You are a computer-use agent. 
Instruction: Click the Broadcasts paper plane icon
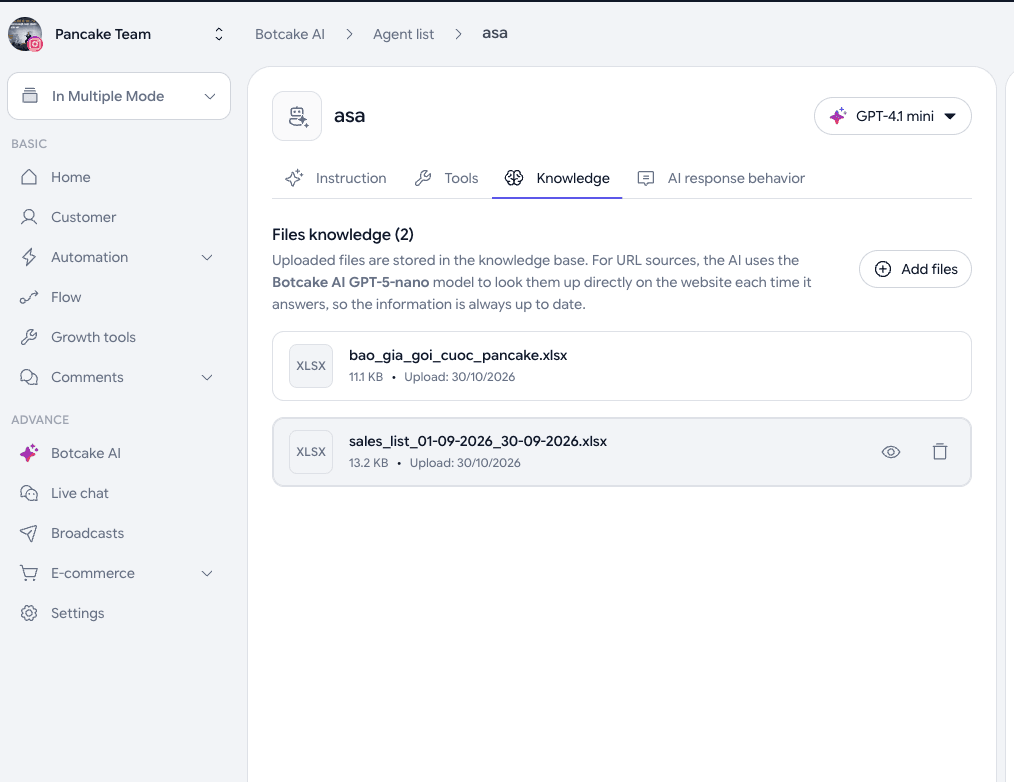tap(29, 533)
